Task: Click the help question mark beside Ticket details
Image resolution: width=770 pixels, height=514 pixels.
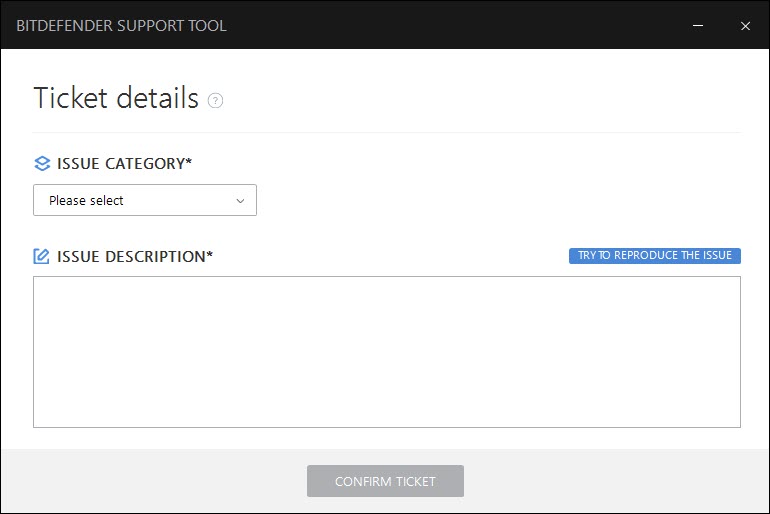Action: pyautogui.click(x=215, y=101)
